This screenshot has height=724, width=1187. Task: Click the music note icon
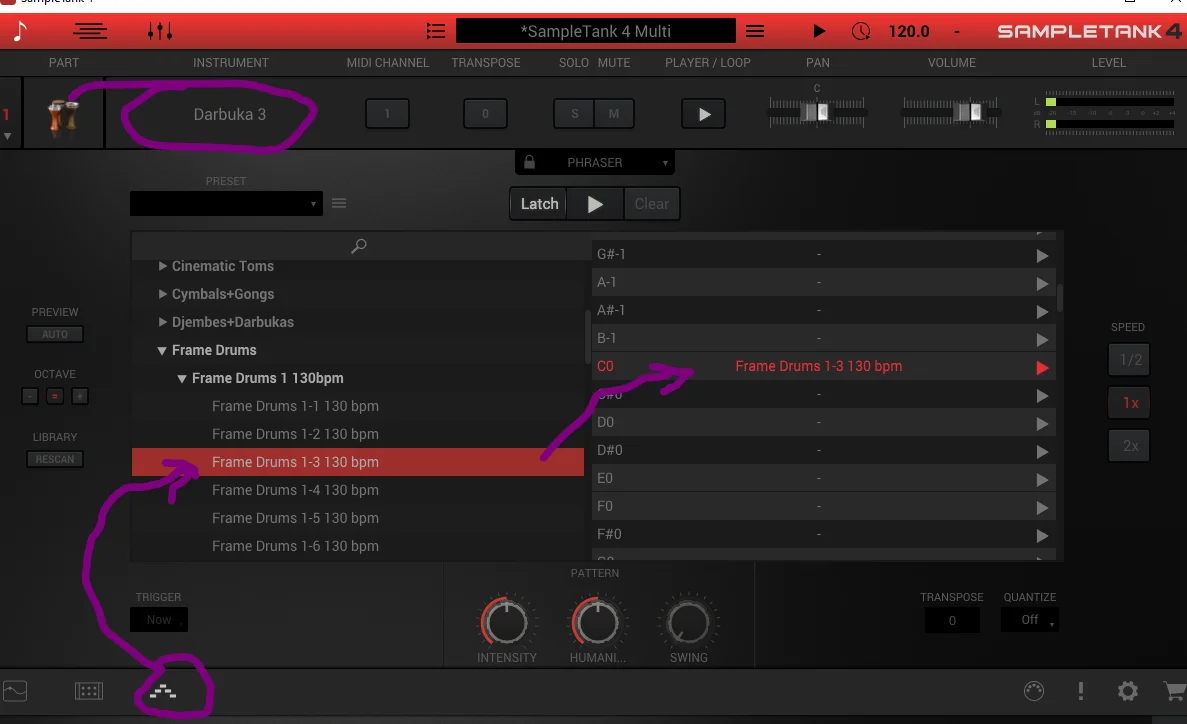pyautogui.click(x=20, y=31)
